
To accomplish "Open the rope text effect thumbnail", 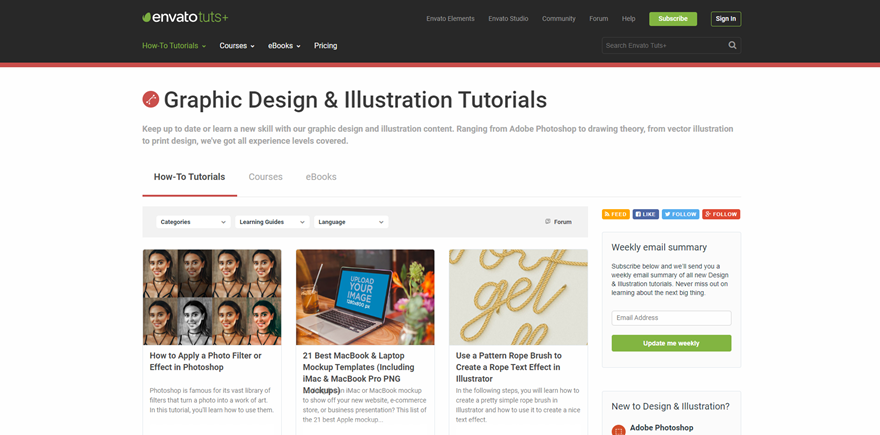I will [x=519, y=297].
